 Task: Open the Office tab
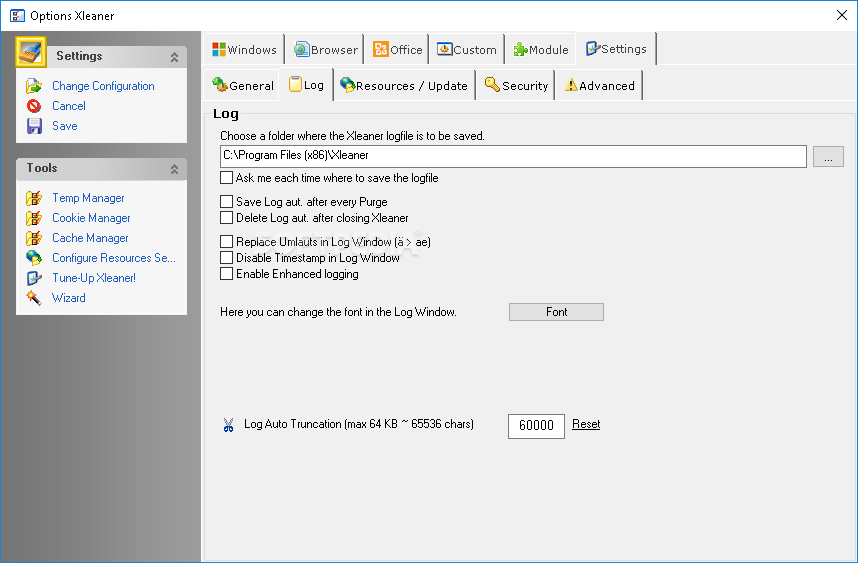397,50
